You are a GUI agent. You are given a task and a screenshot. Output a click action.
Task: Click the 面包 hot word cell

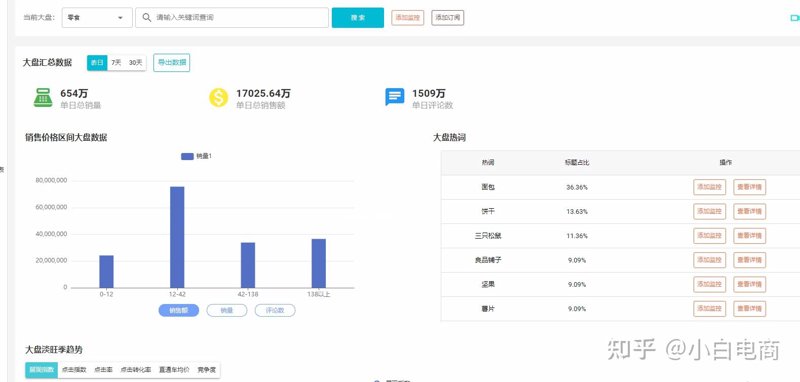tap(488, 187)
